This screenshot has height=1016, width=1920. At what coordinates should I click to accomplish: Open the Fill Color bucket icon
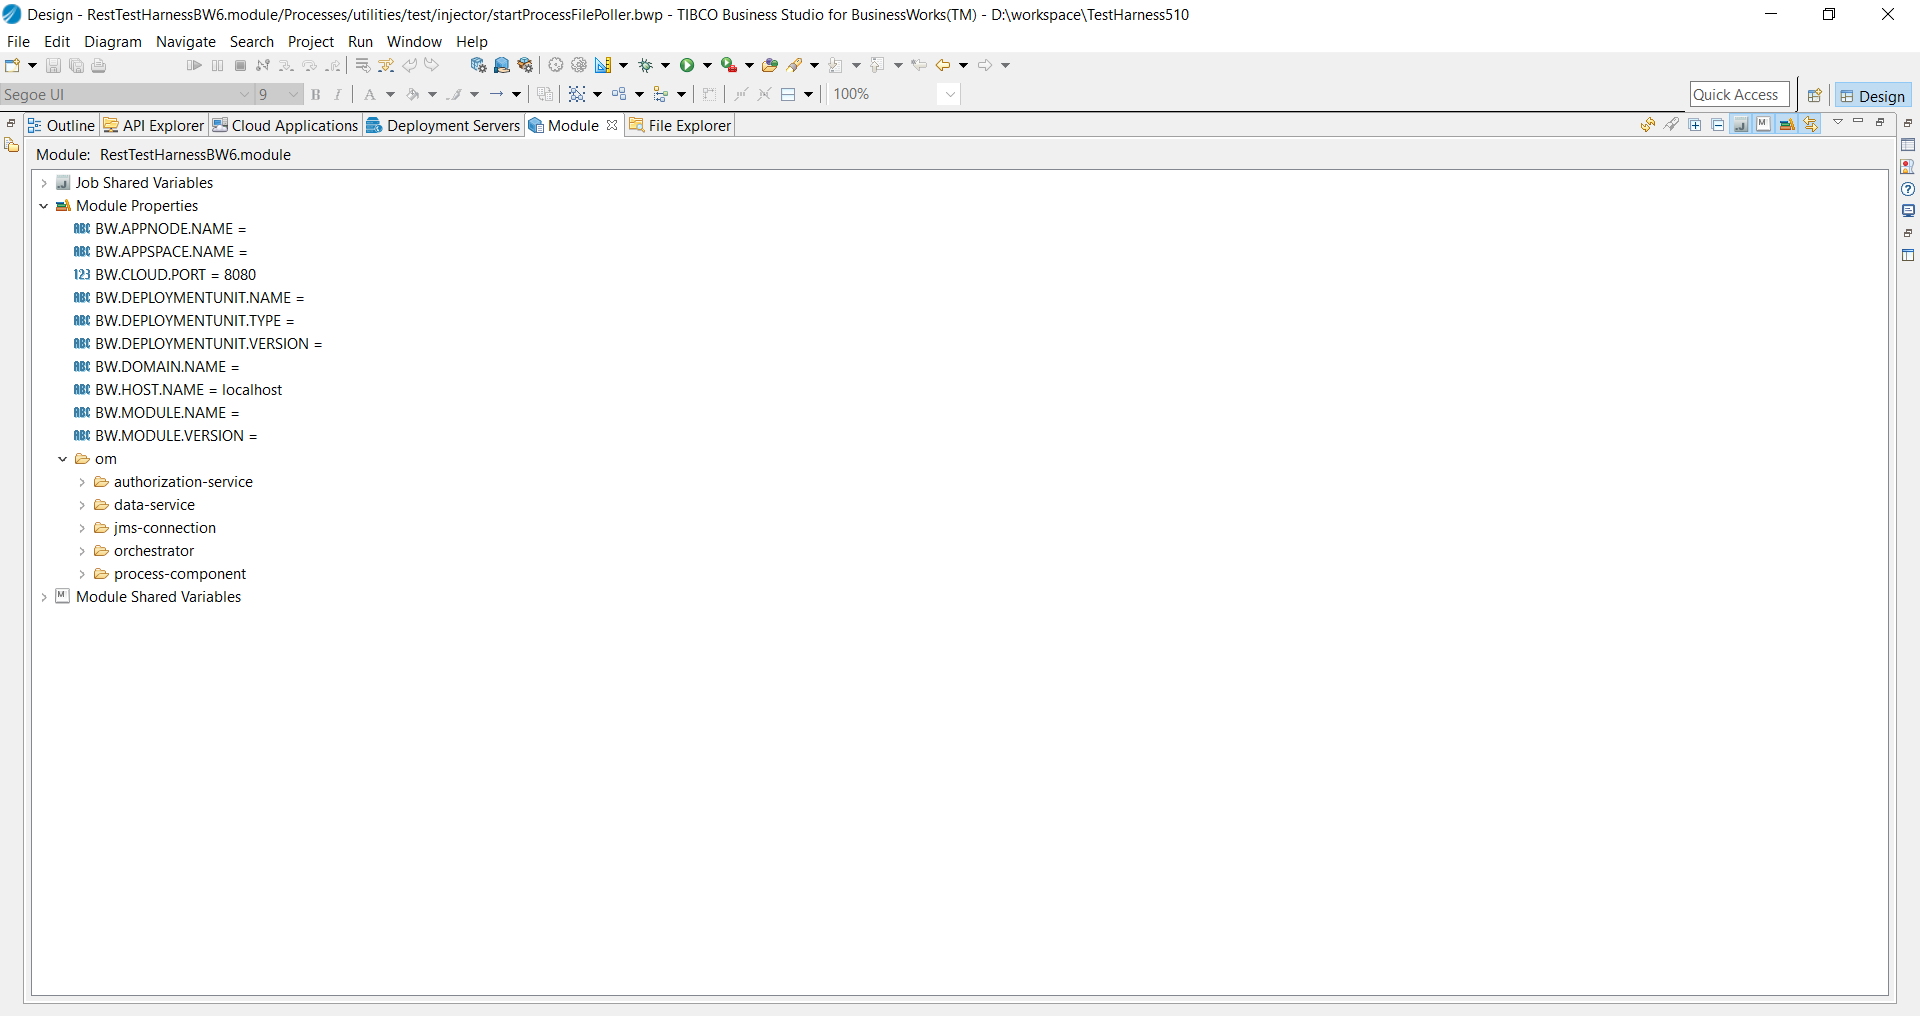tap(413, 95)
